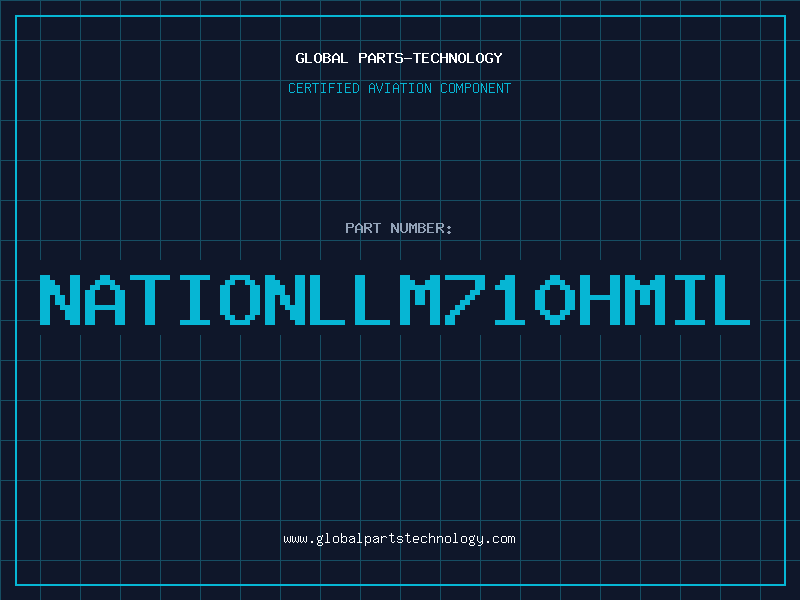The image size is (800, 600).
Task: Select the CERTIFIED AVIATION COMPONENT subtitle
Action: (x=399, y=88)
